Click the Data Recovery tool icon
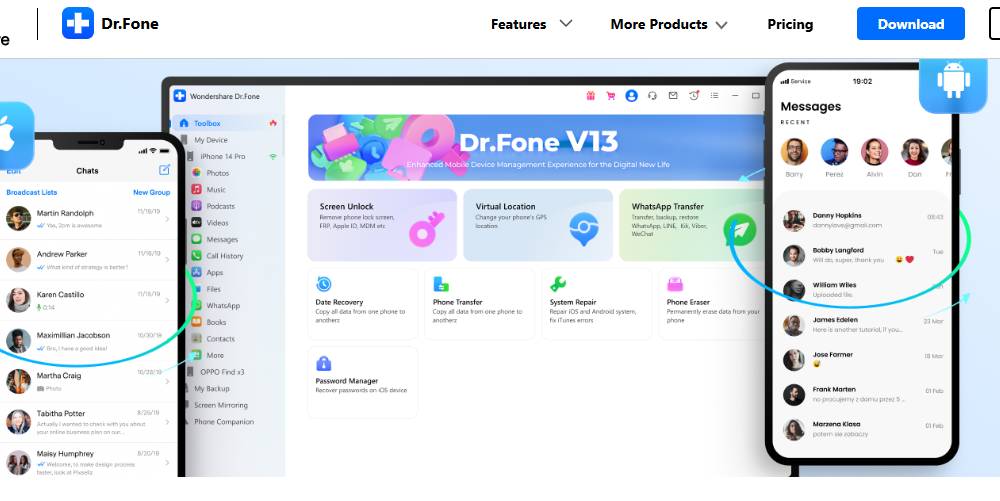 323,284
